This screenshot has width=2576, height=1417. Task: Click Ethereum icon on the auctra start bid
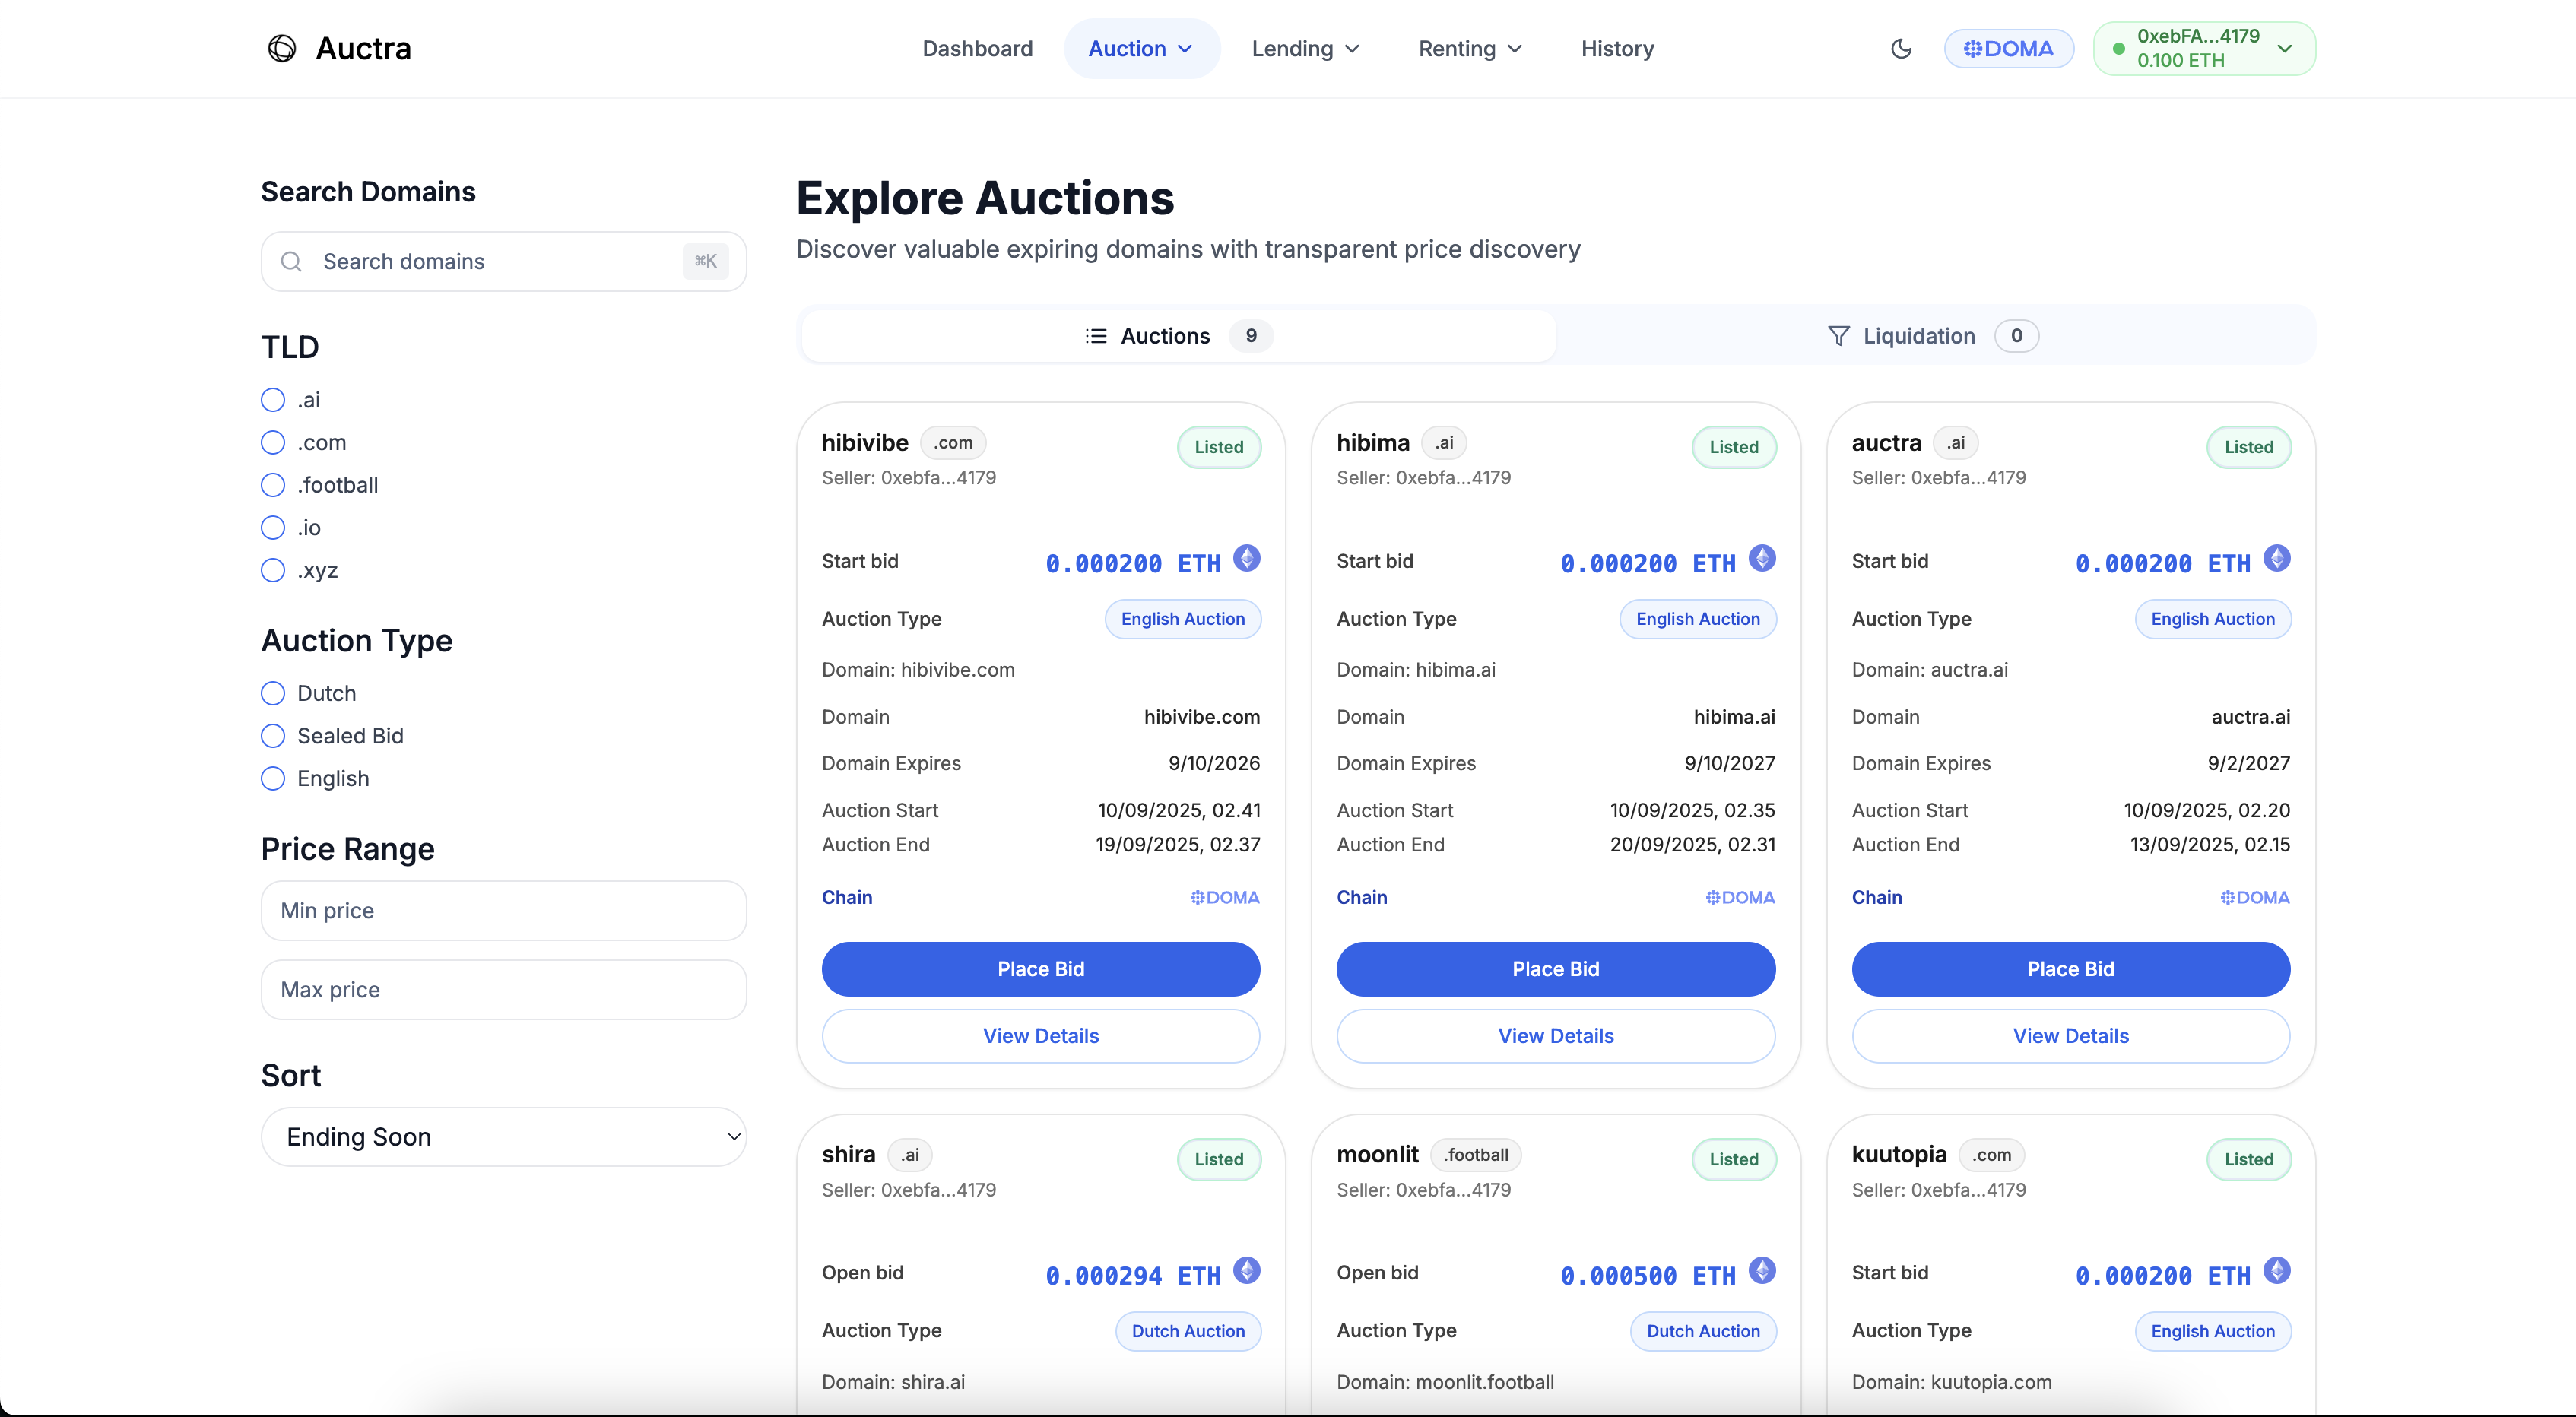2277,558
